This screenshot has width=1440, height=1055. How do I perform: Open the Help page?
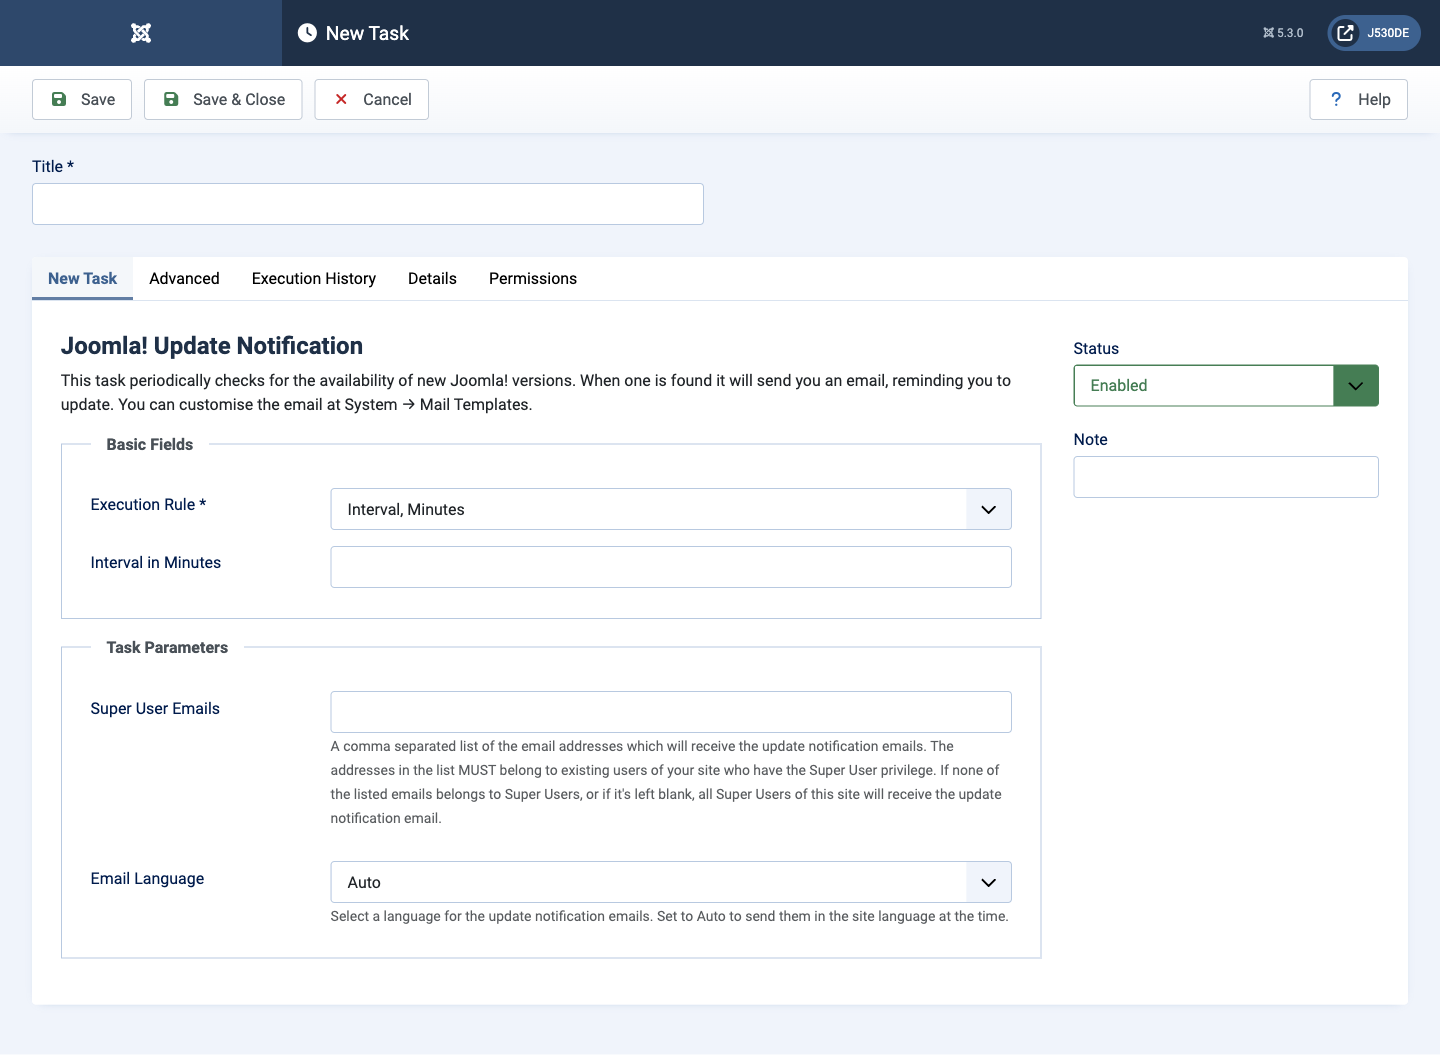pos(1358,99)
